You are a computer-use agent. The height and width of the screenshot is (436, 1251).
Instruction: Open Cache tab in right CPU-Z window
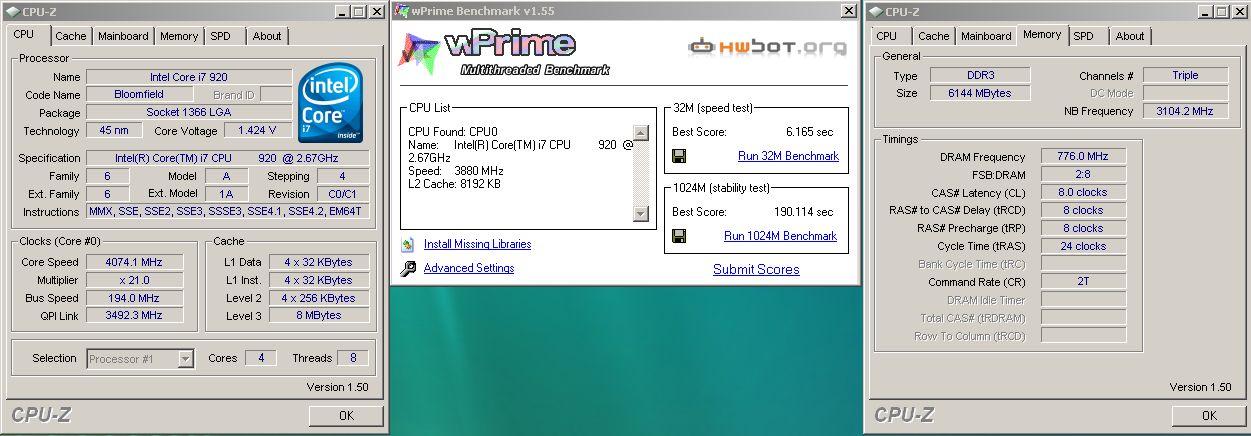click(934, 36)
